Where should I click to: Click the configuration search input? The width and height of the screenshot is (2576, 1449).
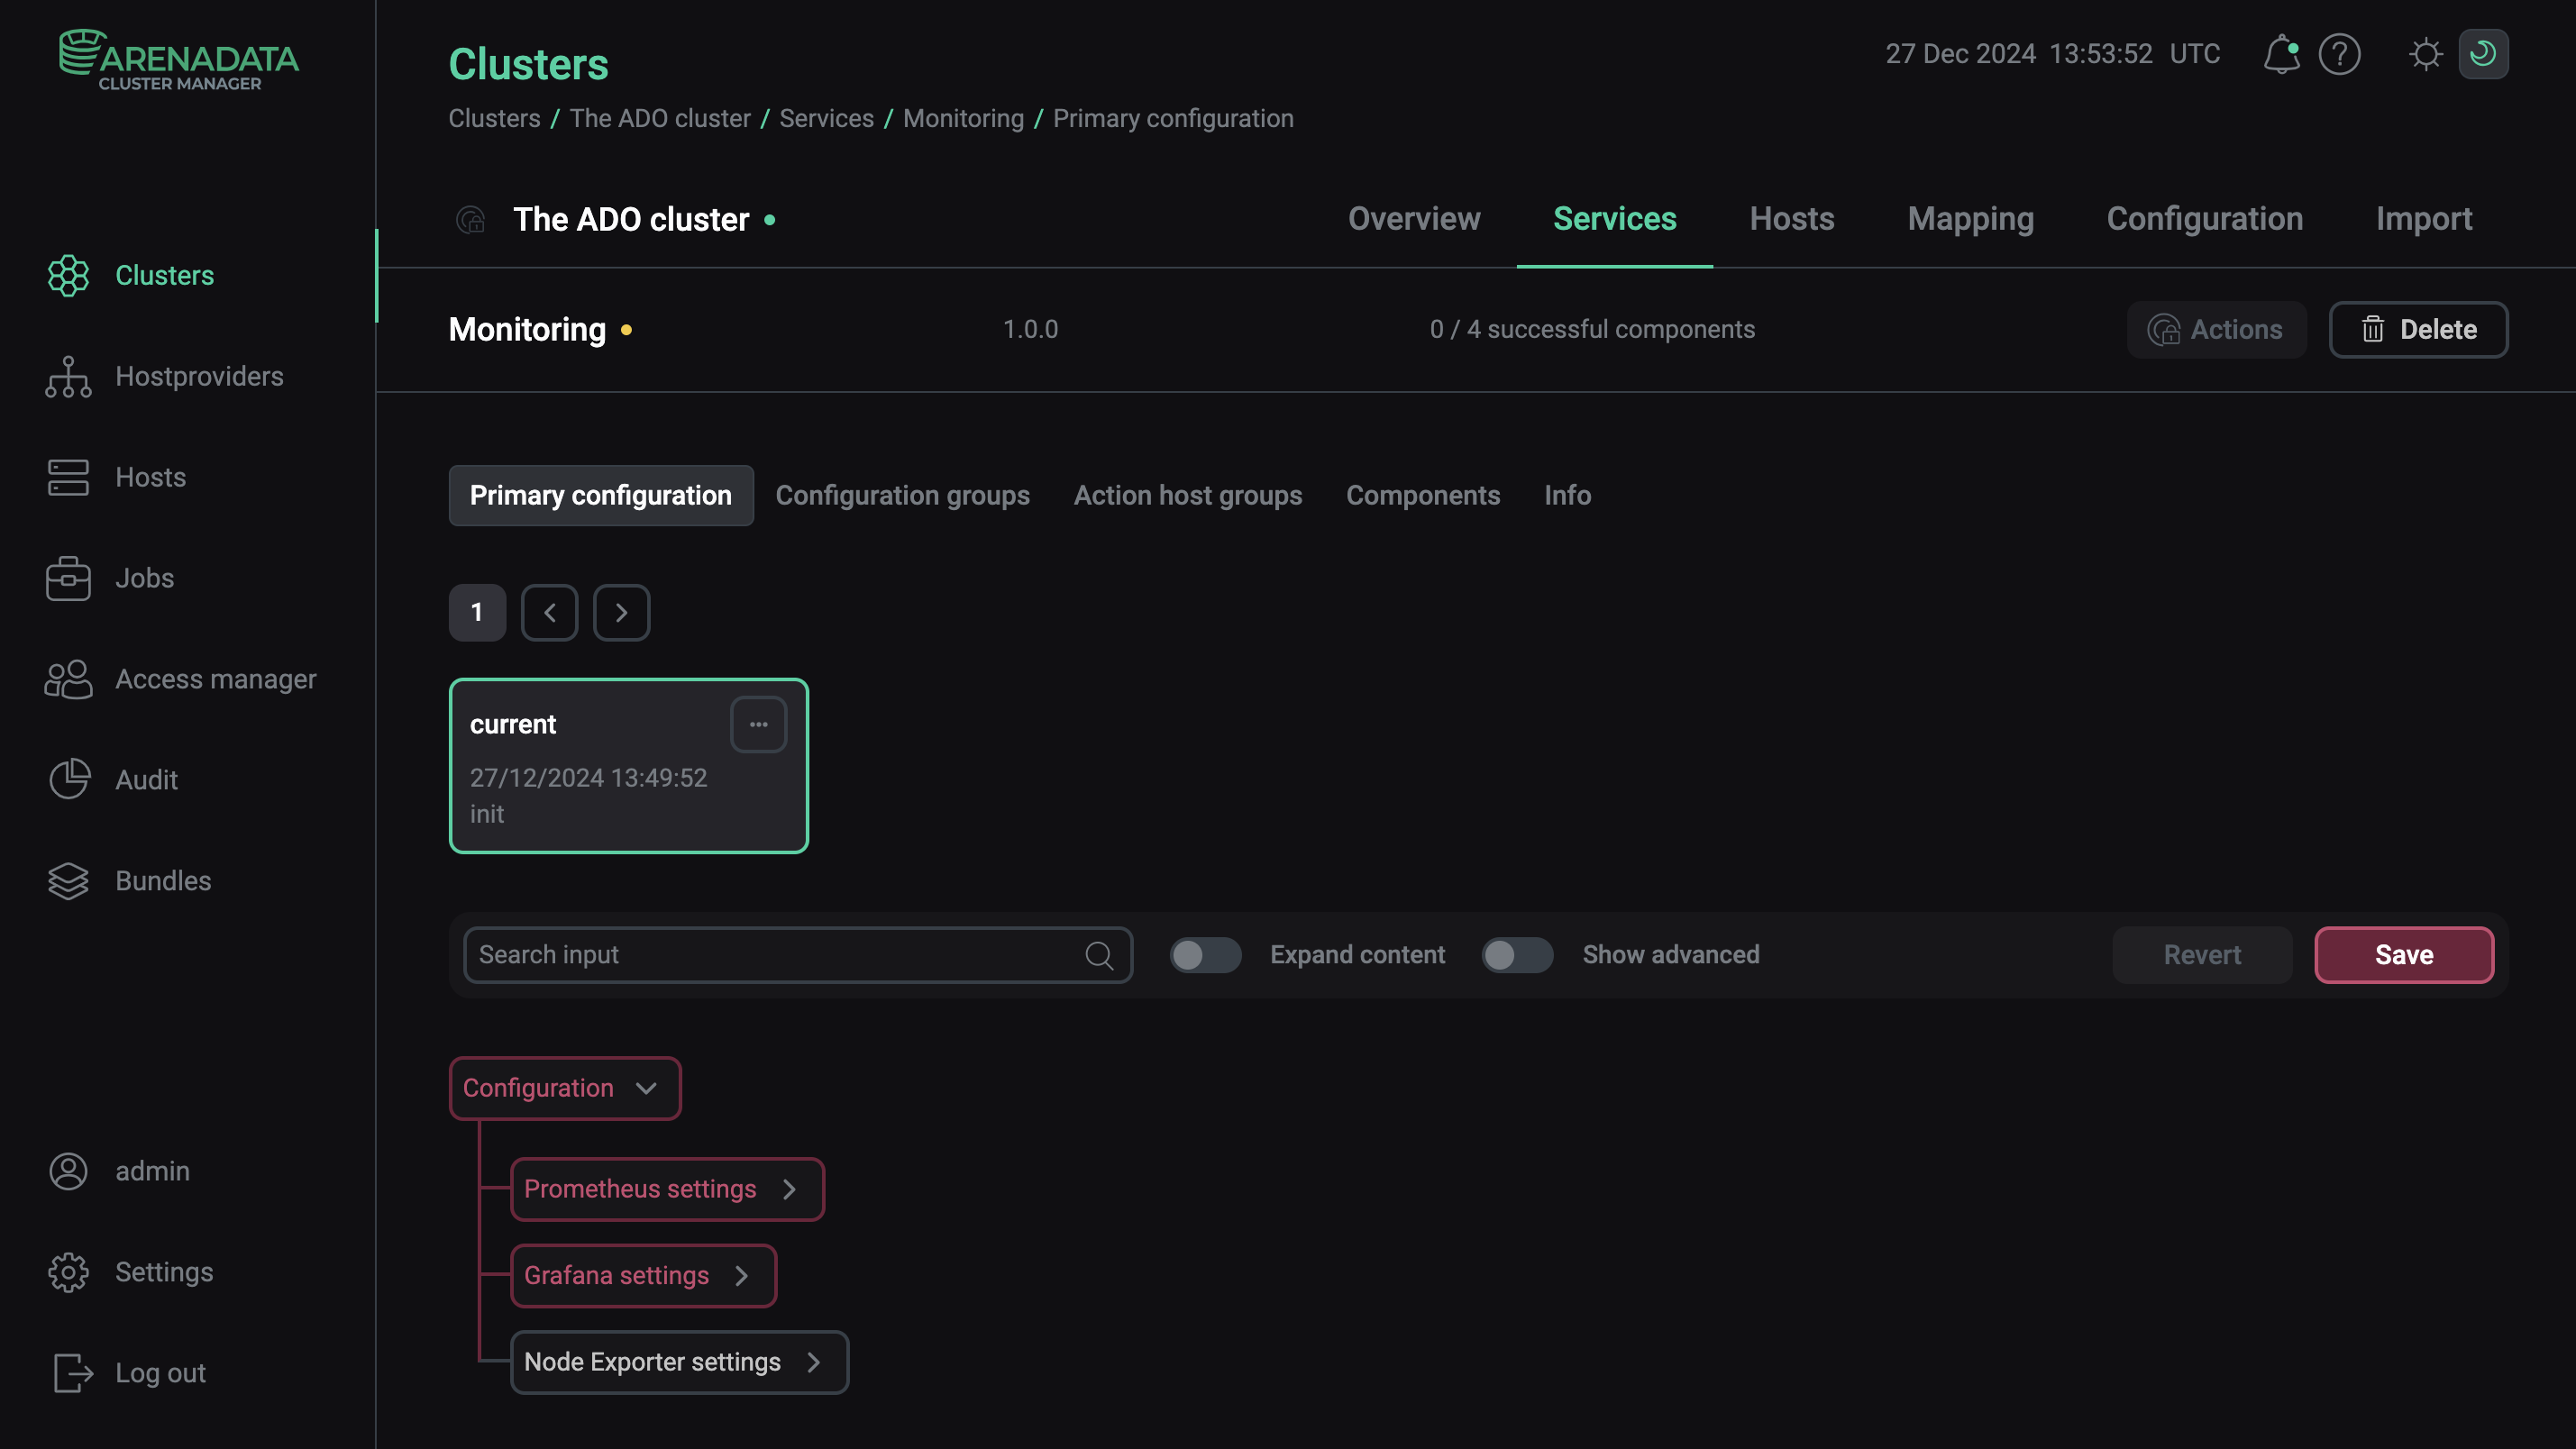pyautogui.click(x=780, y=955)
